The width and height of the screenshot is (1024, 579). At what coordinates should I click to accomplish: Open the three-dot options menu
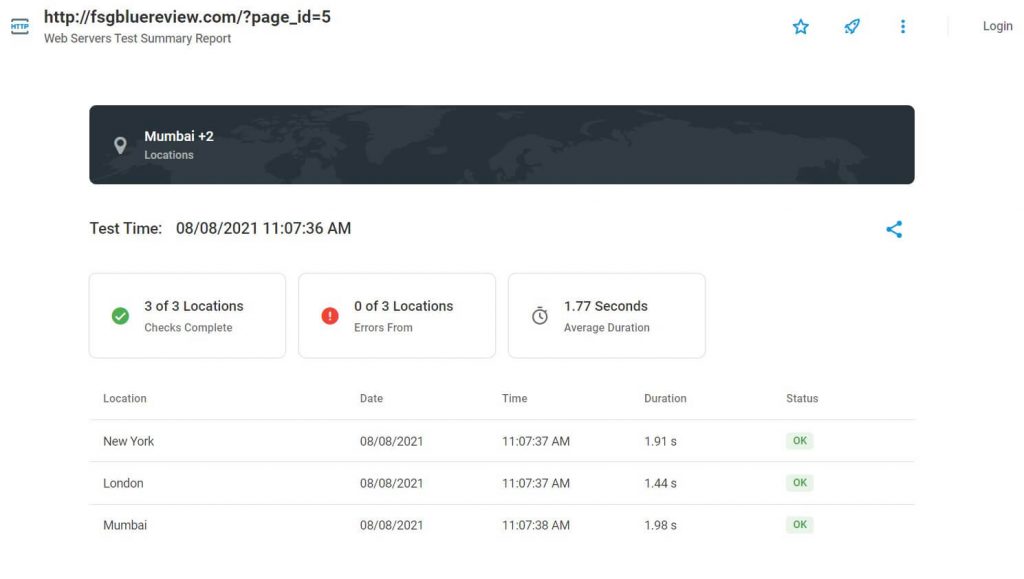coord(903,26)
